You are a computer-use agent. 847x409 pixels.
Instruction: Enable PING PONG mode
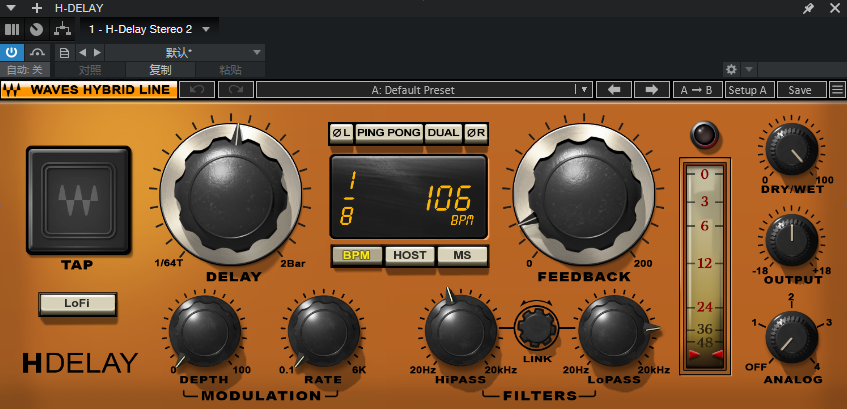point(389,133)
